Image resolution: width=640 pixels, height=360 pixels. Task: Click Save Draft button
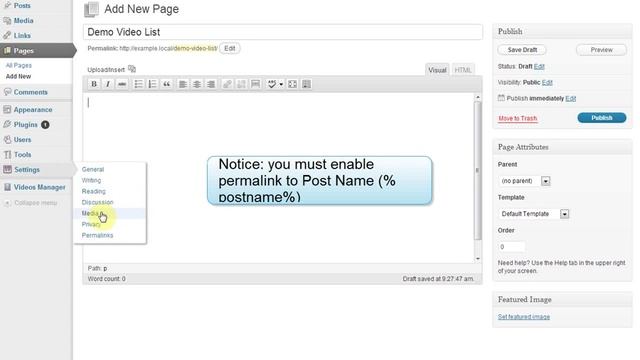[x=522, y=50]
